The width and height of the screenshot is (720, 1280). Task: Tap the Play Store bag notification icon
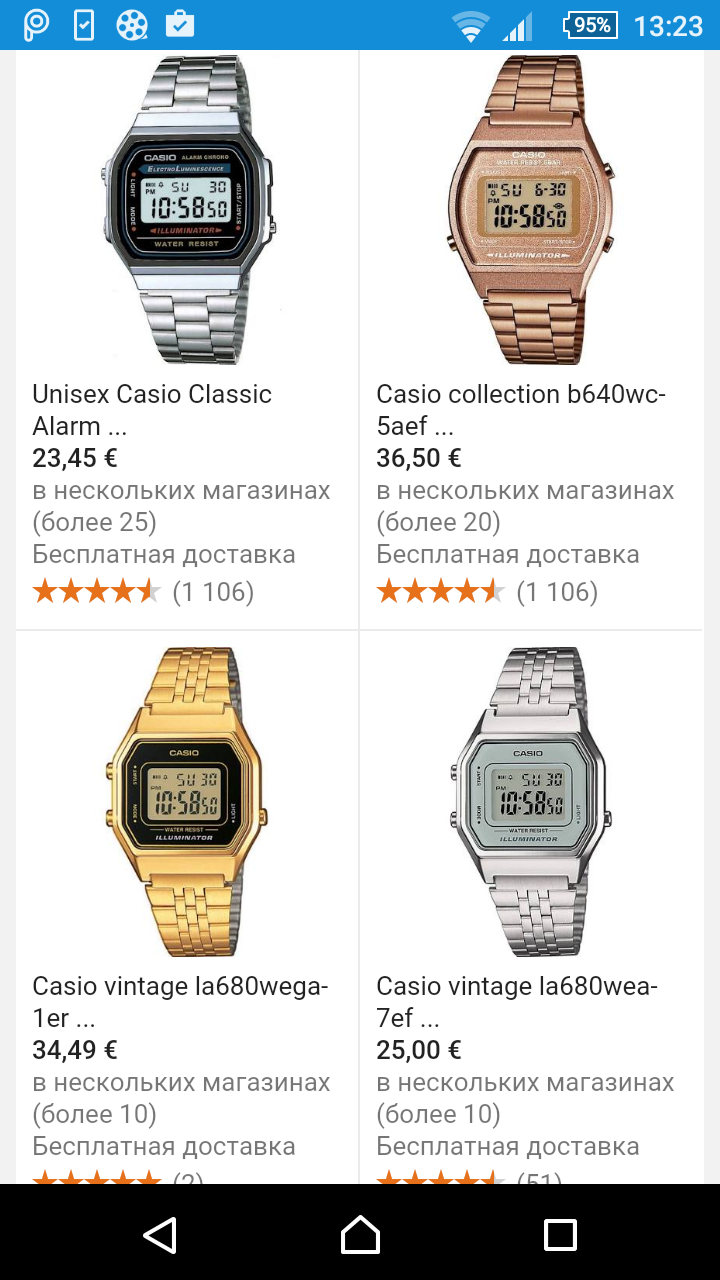tap(180, 24)
